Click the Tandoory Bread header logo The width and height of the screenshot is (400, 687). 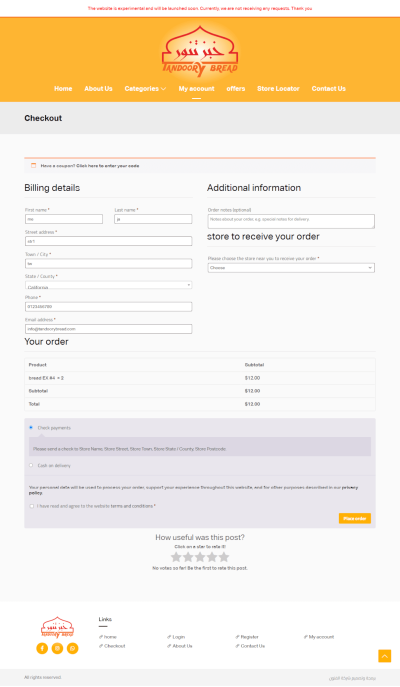pos(200,51)
